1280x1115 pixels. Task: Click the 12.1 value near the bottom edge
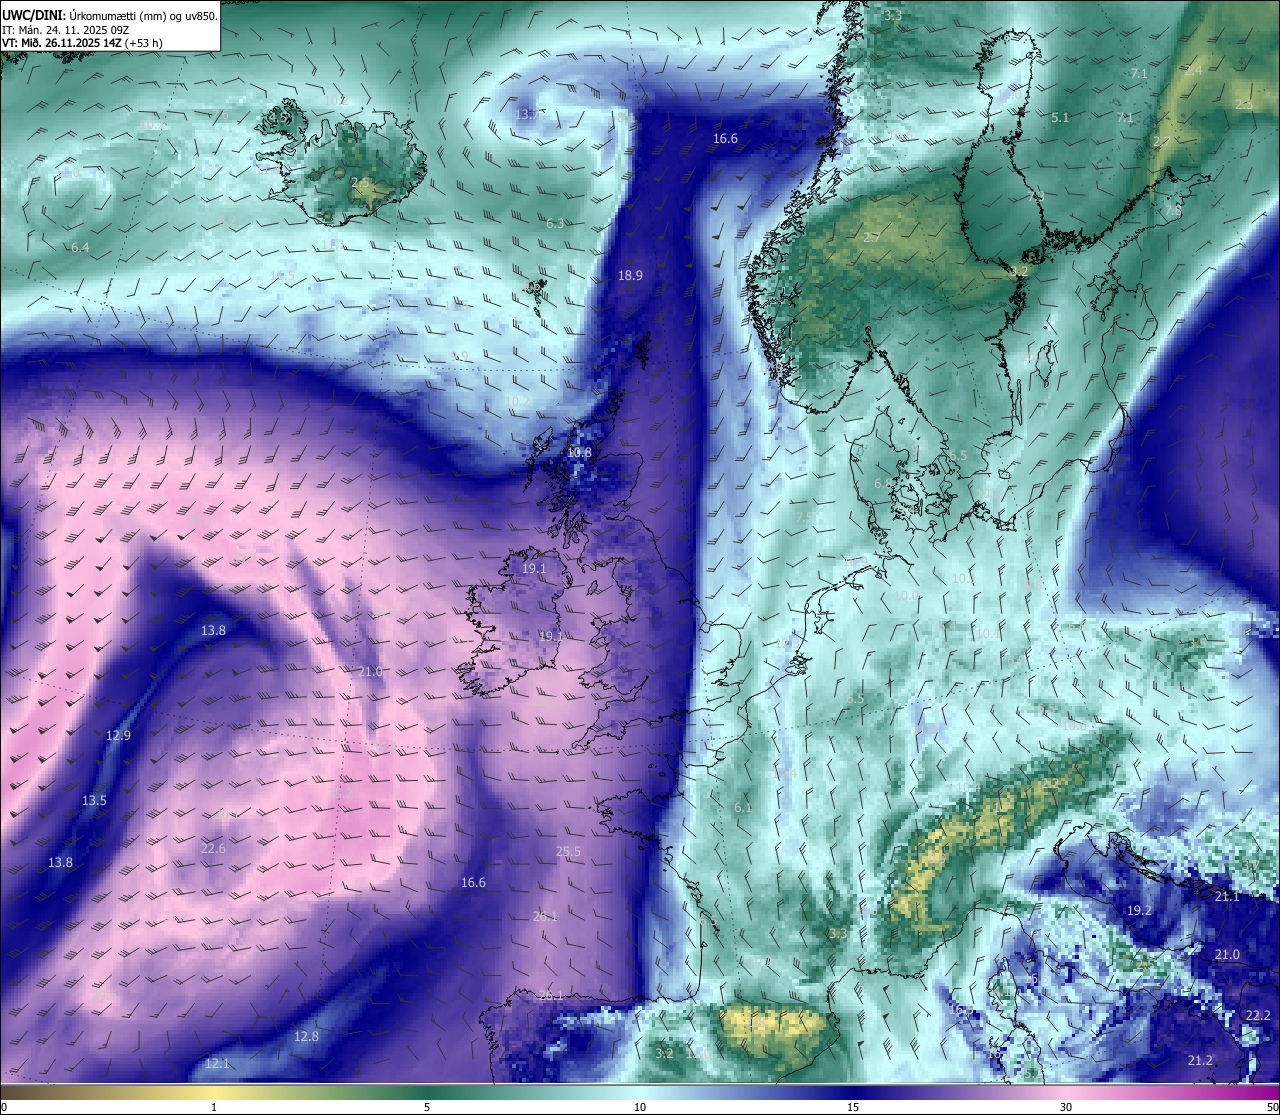[217, 1063]
